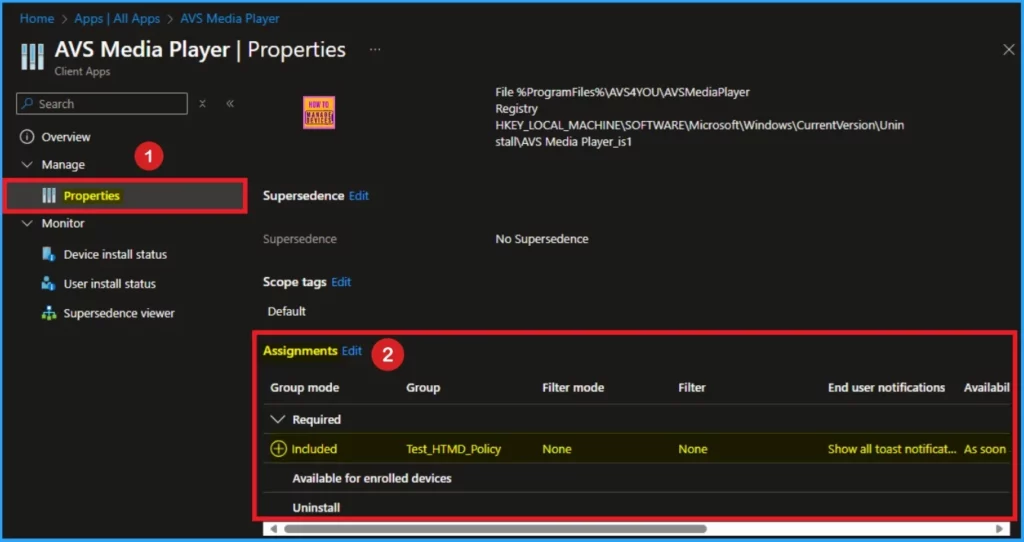Select the File detection path text
The image size is (1024, 542).
[x=622, y=92]
